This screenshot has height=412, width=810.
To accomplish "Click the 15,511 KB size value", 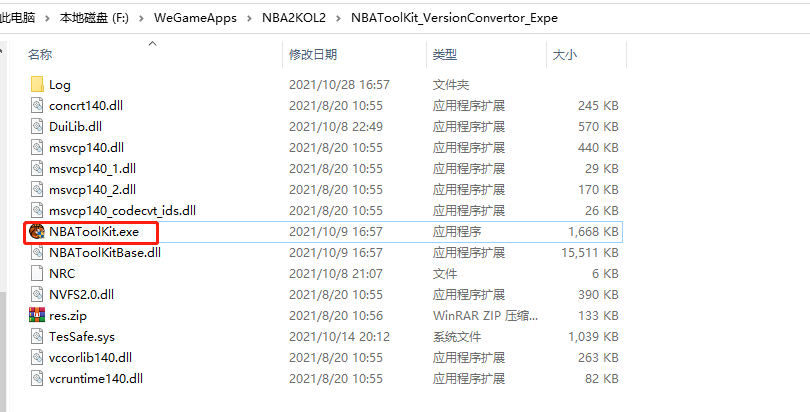I will [x=590, y=252].
